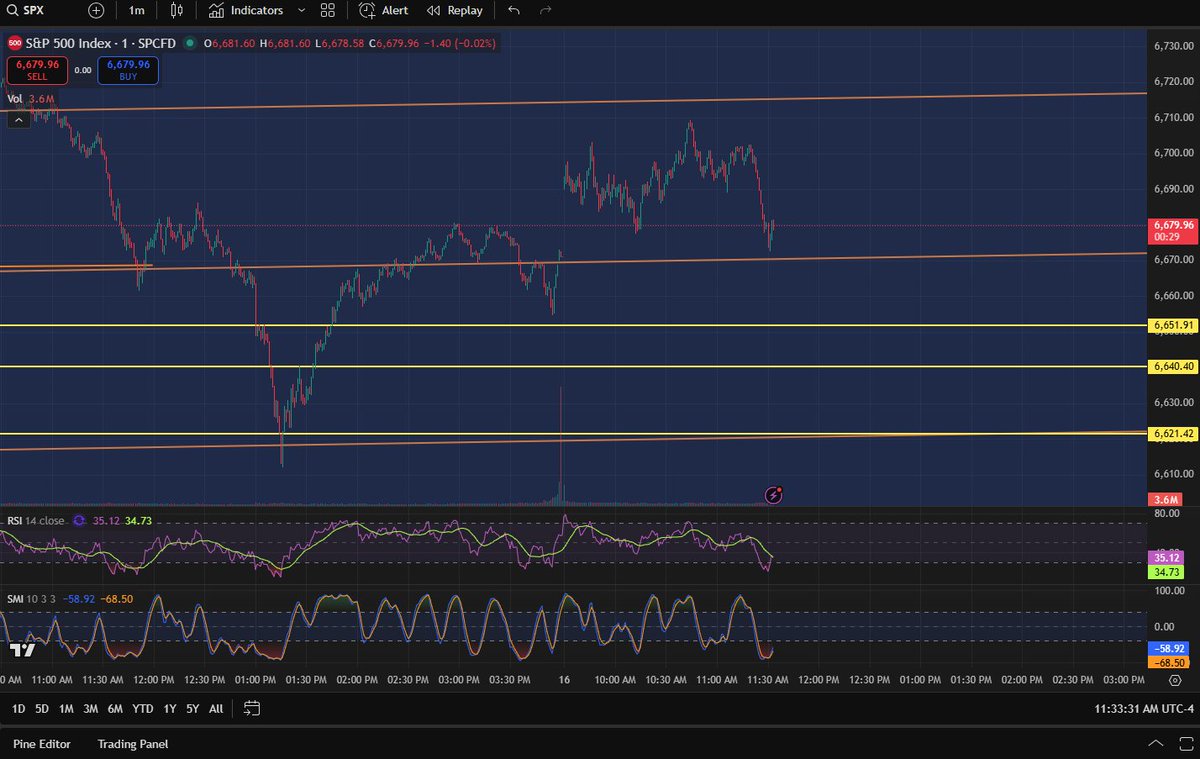Click the SMI 10 3 3 indicator legend
The width and height of the screenshot is (1200, 759).
coord(31,599)
